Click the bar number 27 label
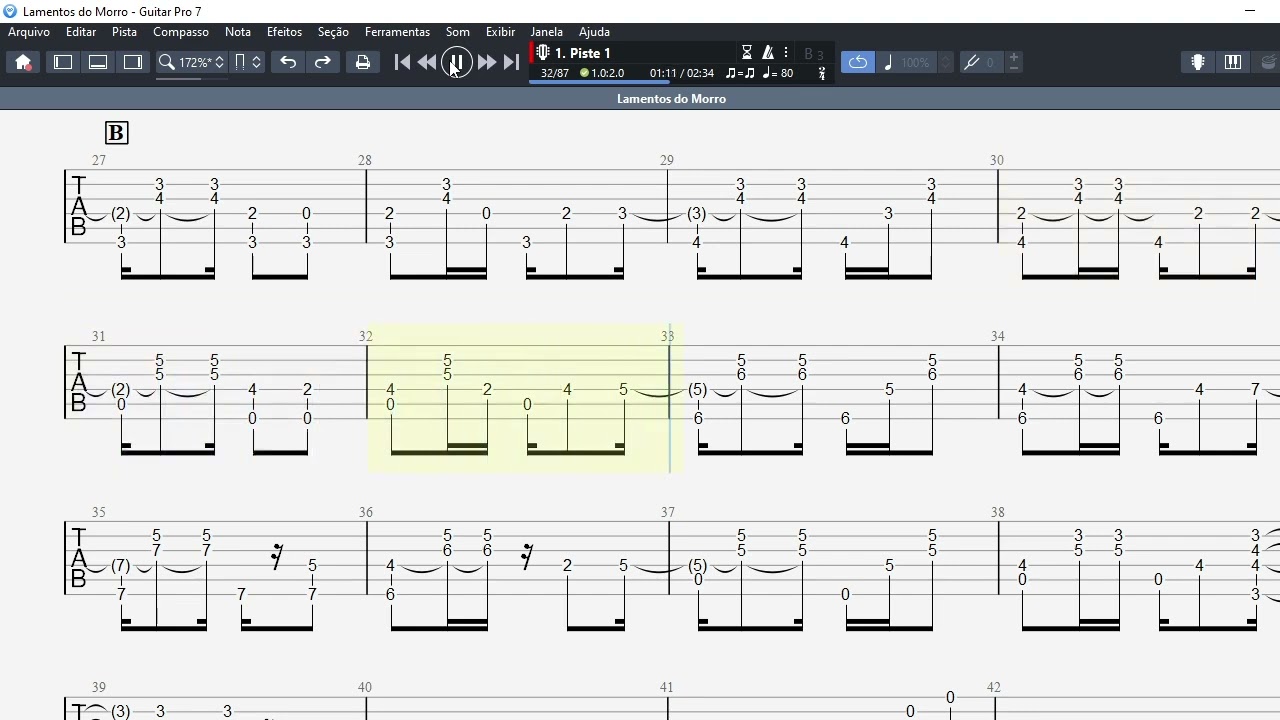Screen dimensions: 1280x720 (x=99, y=160)
